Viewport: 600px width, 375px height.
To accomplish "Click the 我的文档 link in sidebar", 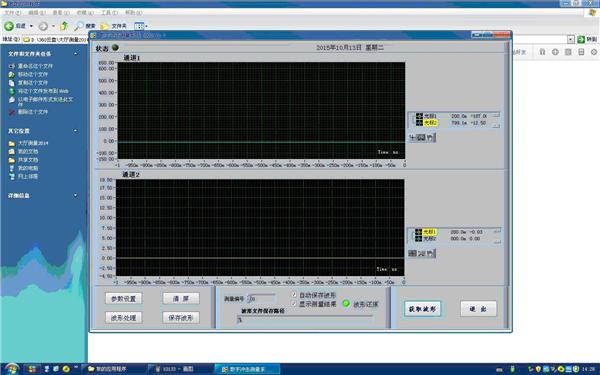I will (x=28, y=152).
